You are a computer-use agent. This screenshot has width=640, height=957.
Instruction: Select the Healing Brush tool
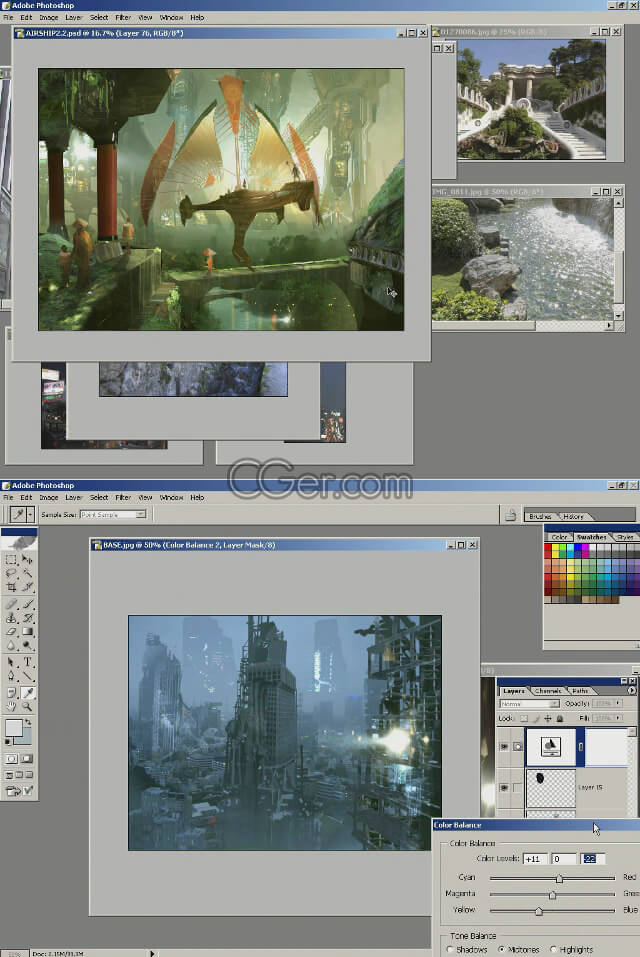(x=11, y=604)
